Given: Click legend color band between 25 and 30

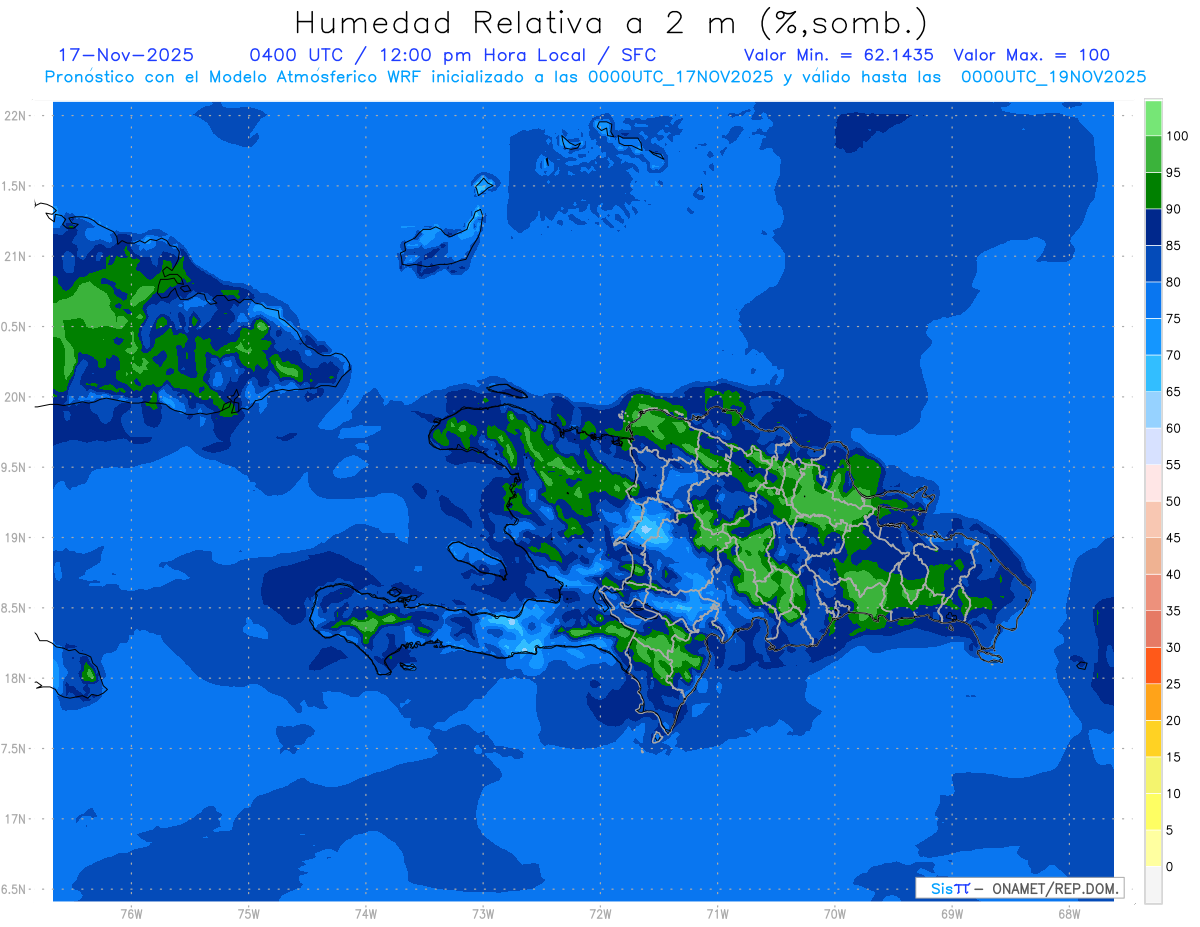Looking at the screenshot, I should pos(1153,665).
